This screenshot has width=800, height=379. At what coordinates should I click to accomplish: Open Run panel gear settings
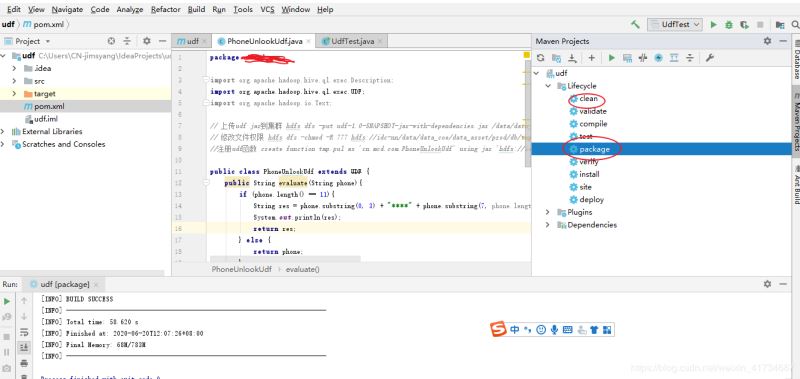point(767,284)
